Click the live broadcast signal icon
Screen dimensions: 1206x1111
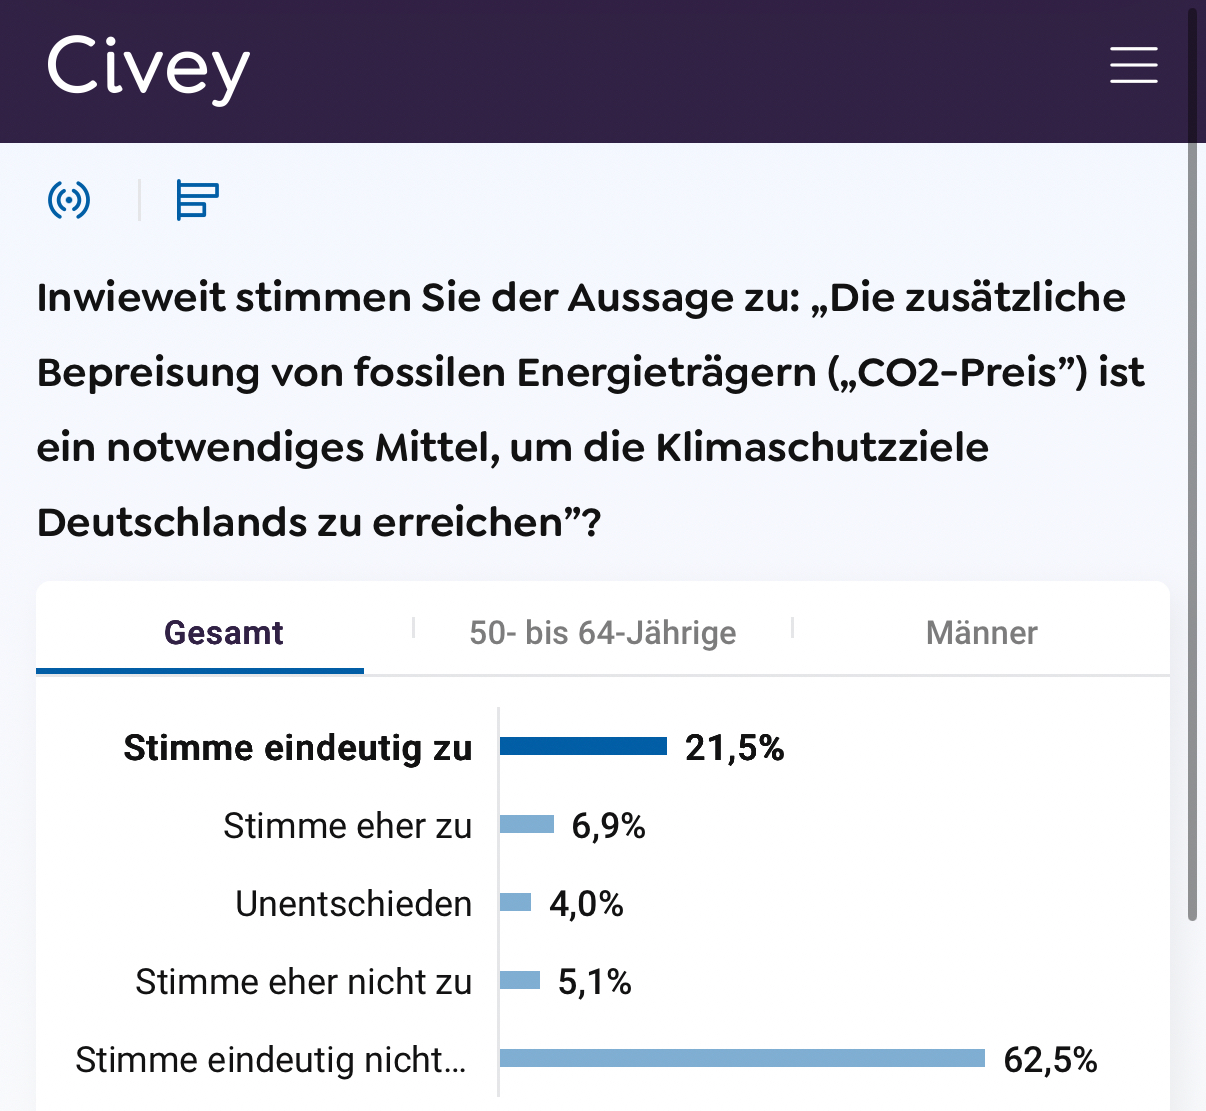point(69,200)
